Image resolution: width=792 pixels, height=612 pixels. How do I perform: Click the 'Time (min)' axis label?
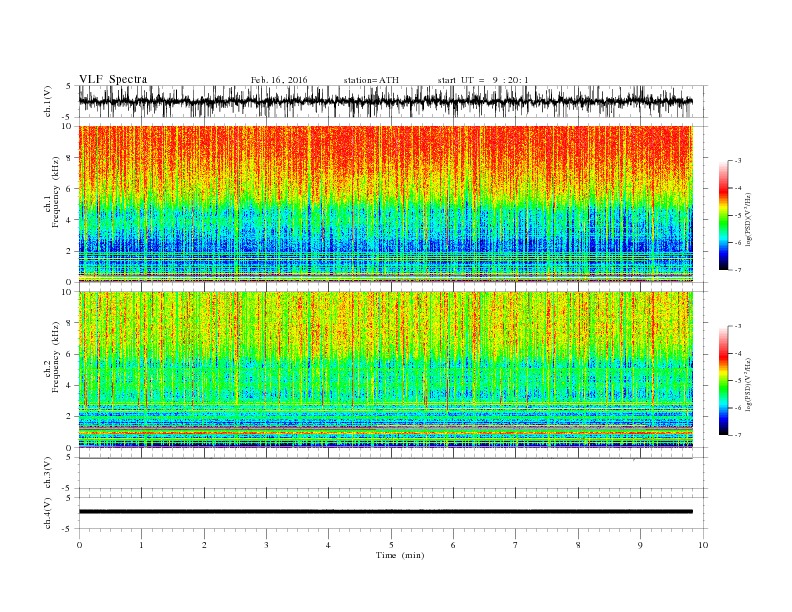(x=400, y=555)
